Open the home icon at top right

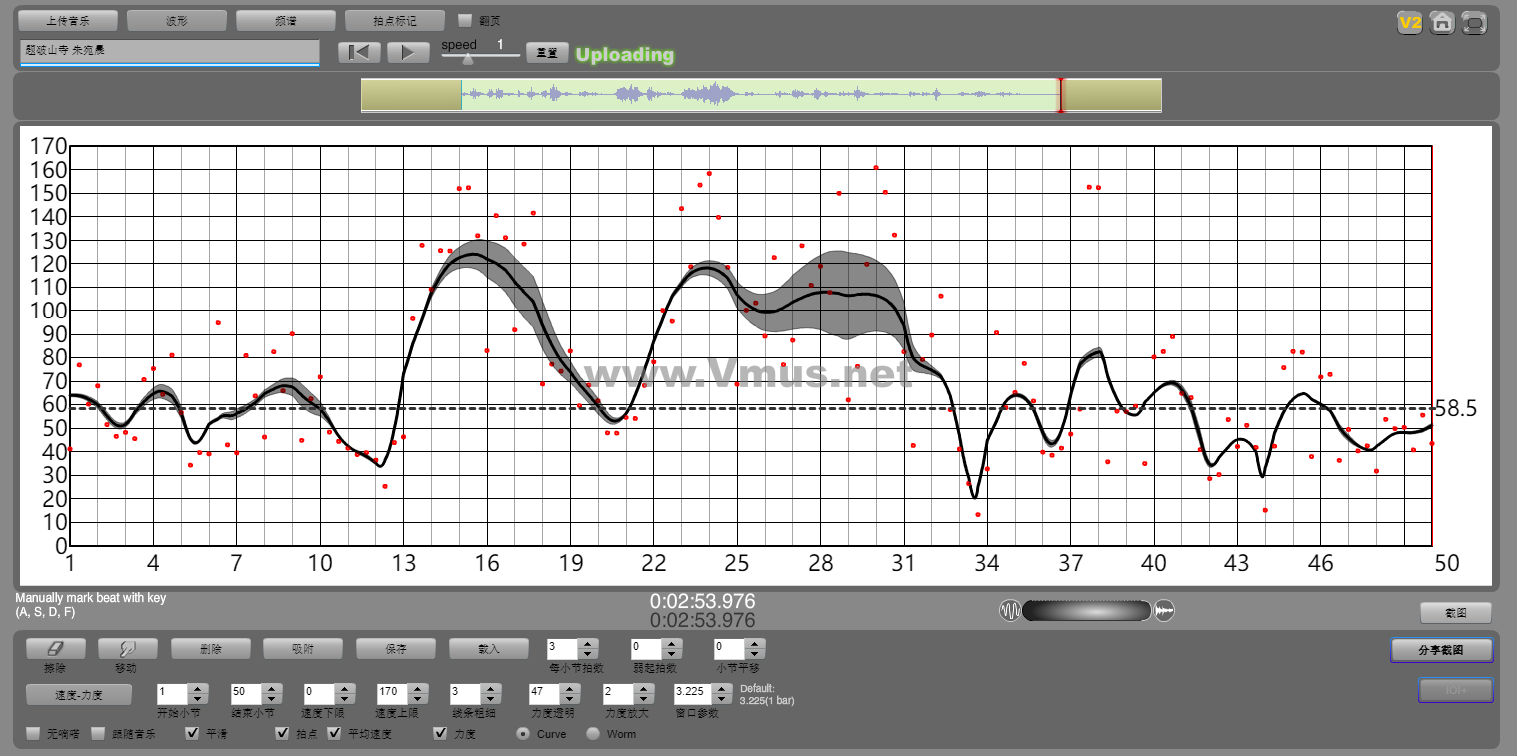coord(1441,23)
